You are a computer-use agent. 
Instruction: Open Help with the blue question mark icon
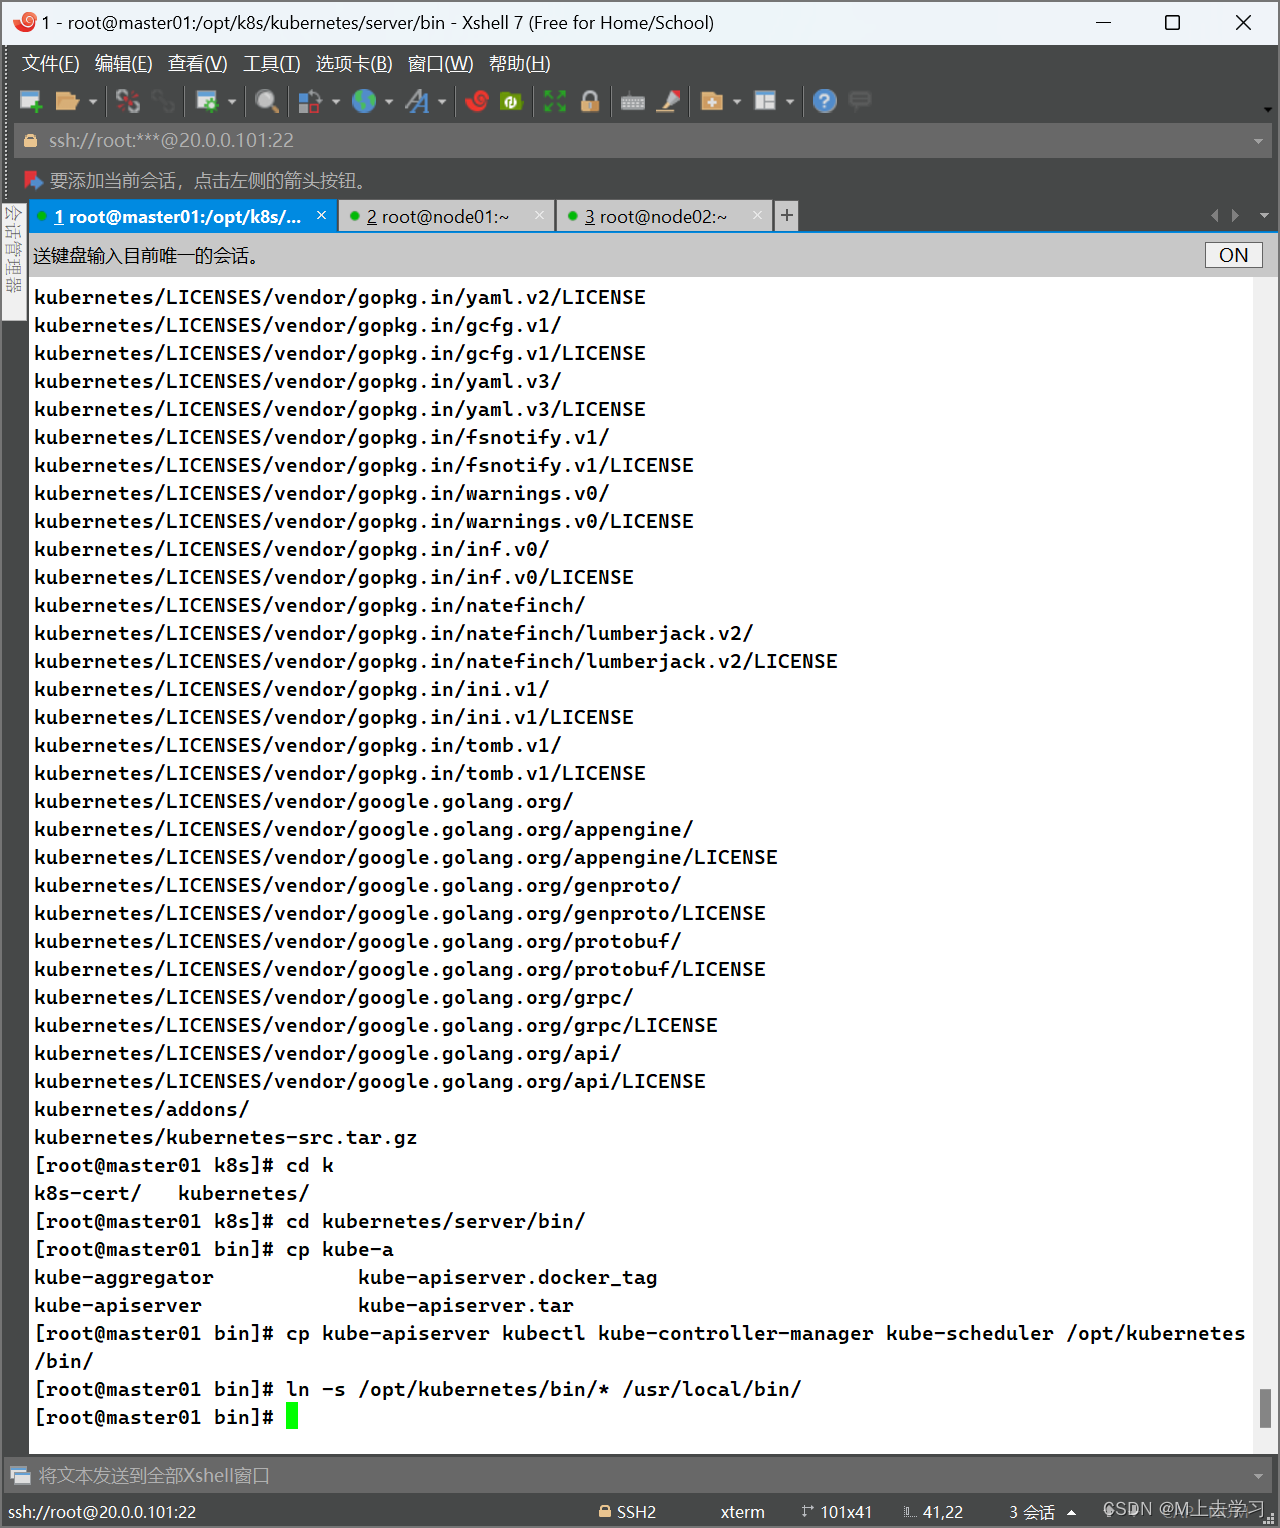[x=825, y=101]
